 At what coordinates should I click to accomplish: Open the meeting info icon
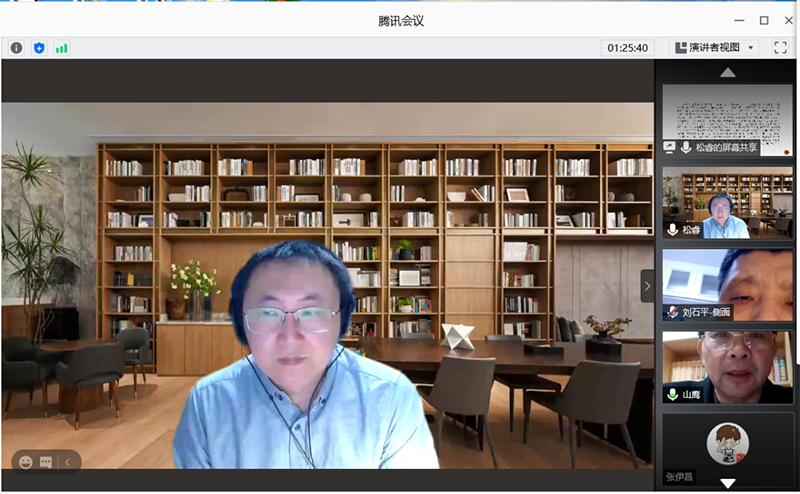tap(16, 47)
